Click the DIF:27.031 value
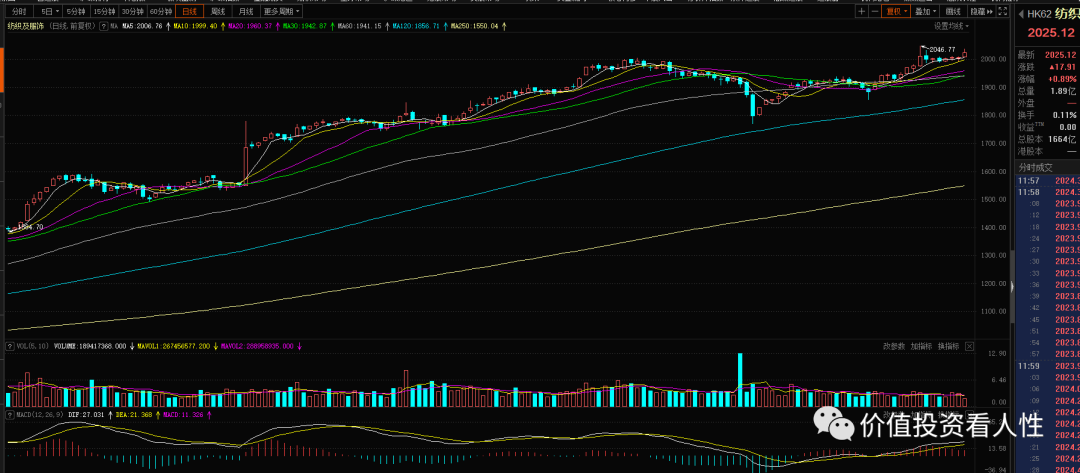 click(86, 414)
